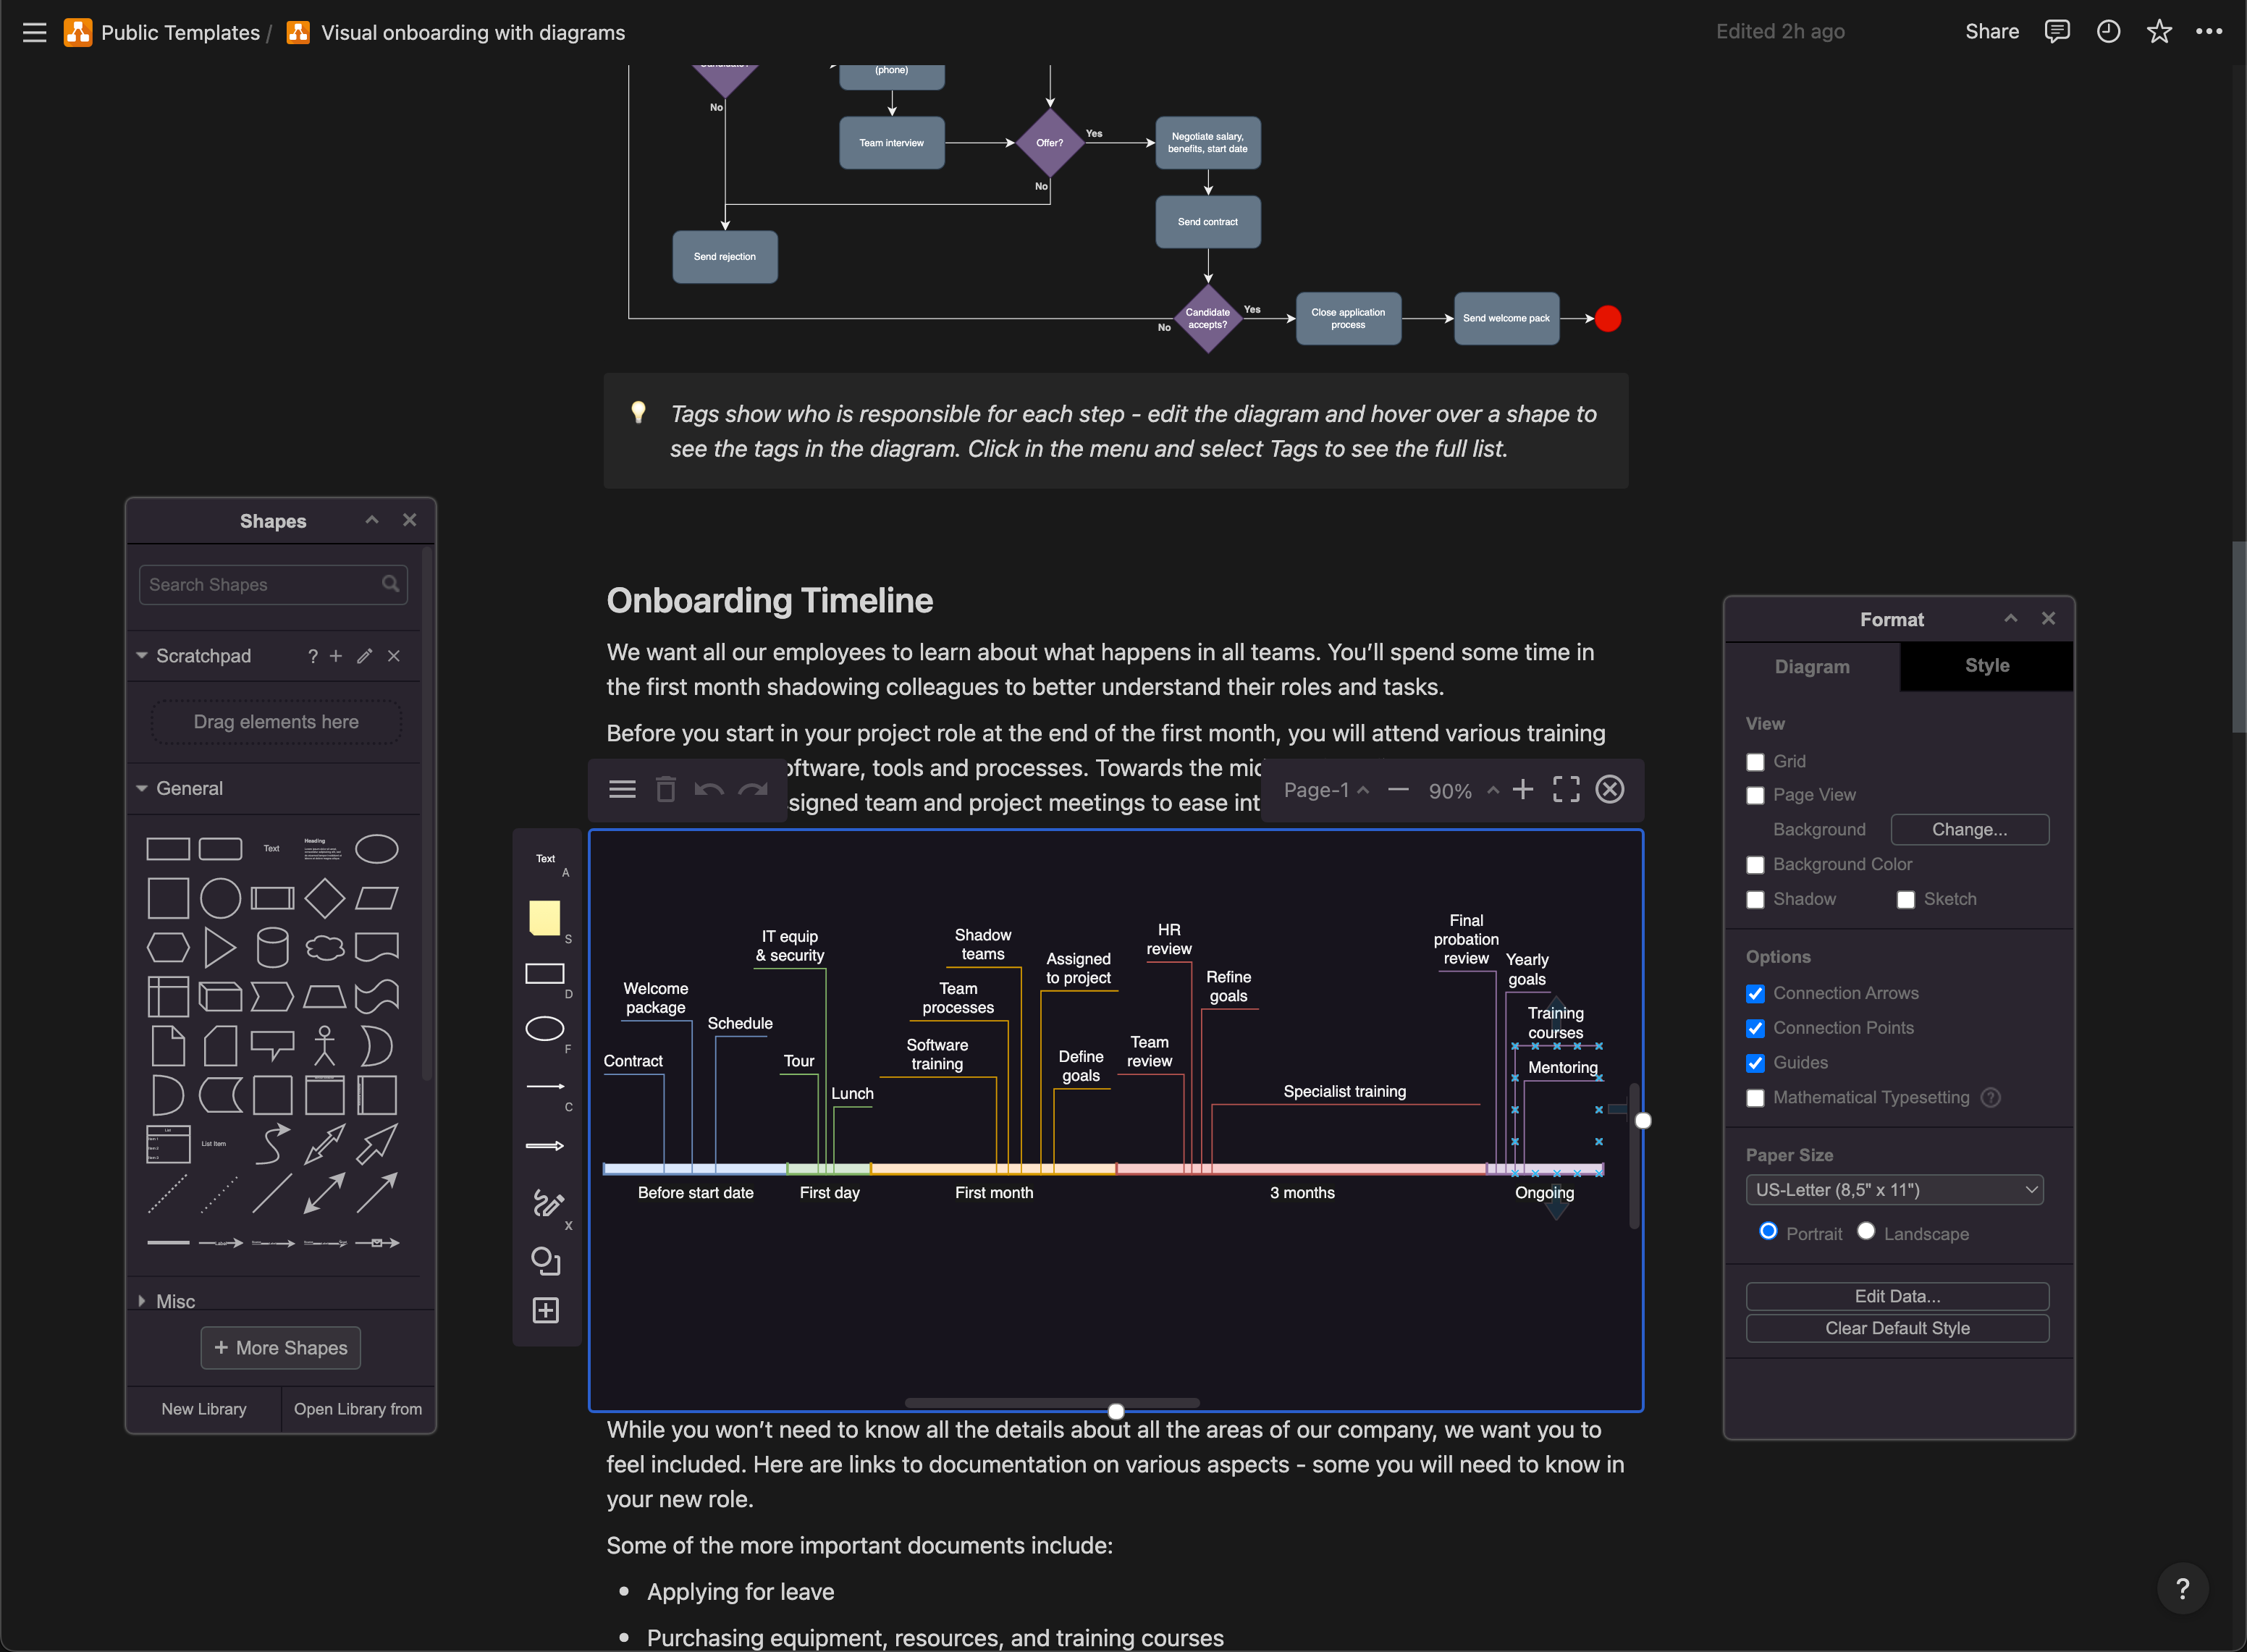
Task: Click the More Shapes button
Action: click(x=280, y=1347)
